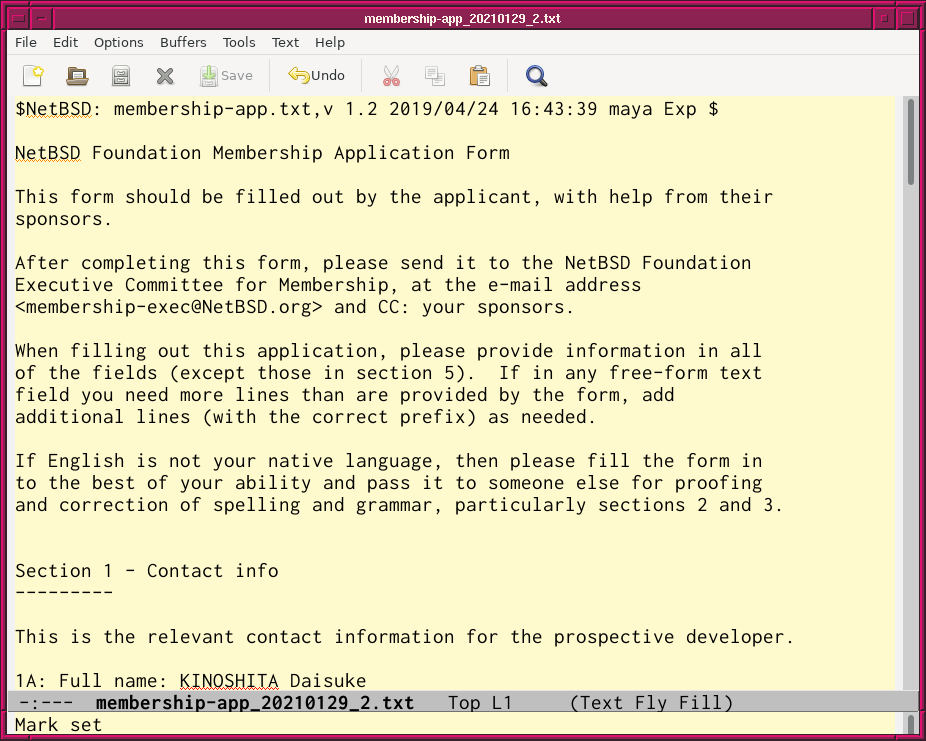Click the buffer name in the mode line
Viewport: 926px width, 741px height.
254,703
